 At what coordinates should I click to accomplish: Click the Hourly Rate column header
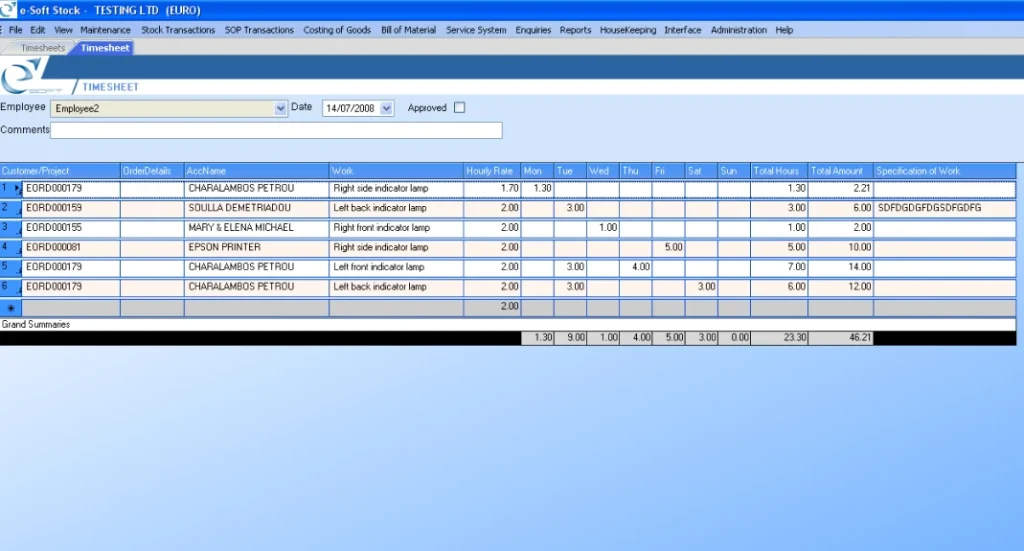point(492,171)
